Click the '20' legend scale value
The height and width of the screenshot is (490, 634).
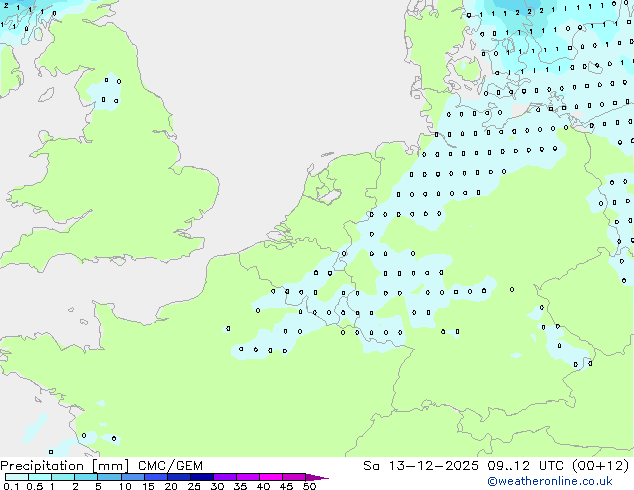171,486
